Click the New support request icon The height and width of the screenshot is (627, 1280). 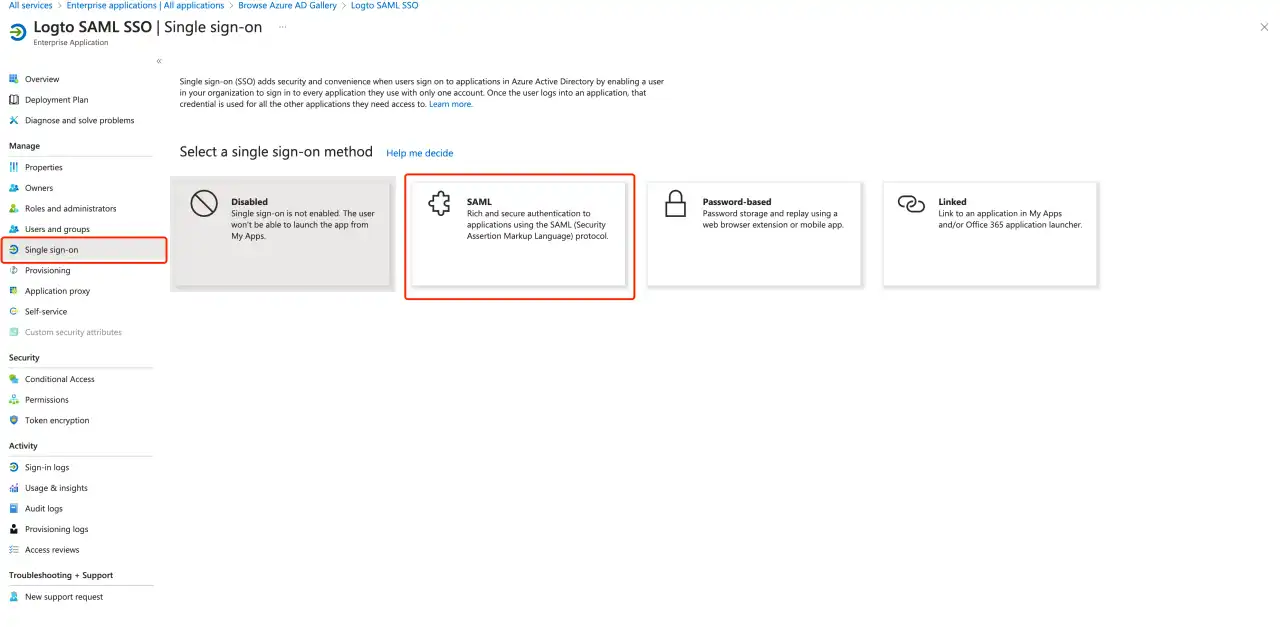[15, 596]
